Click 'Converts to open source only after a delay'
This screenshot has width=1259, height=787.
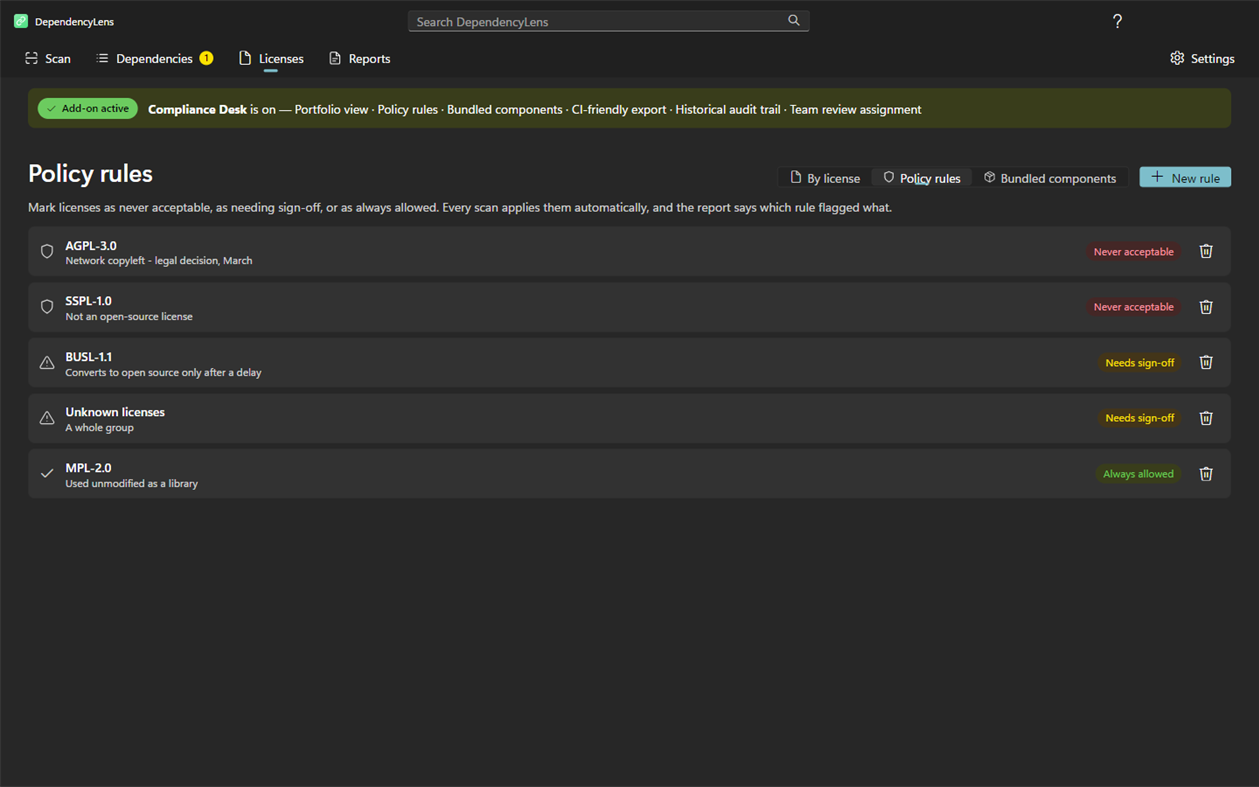coord(163,372)
